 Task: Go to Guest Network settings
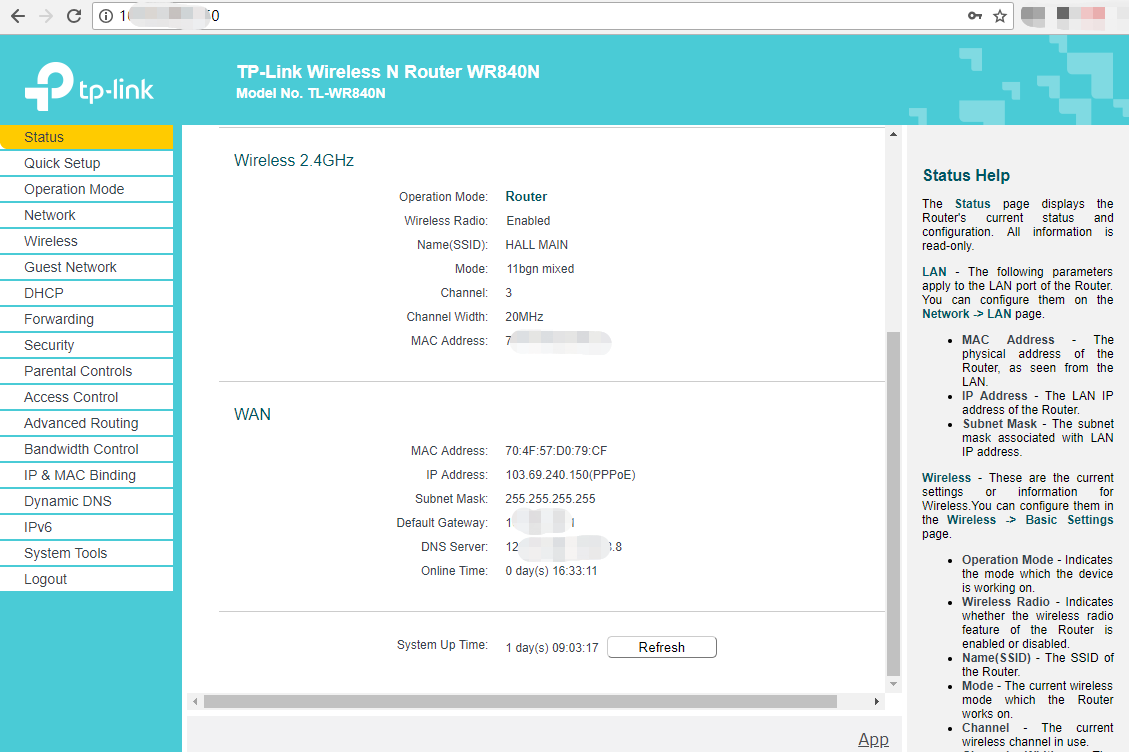point(86,267)
